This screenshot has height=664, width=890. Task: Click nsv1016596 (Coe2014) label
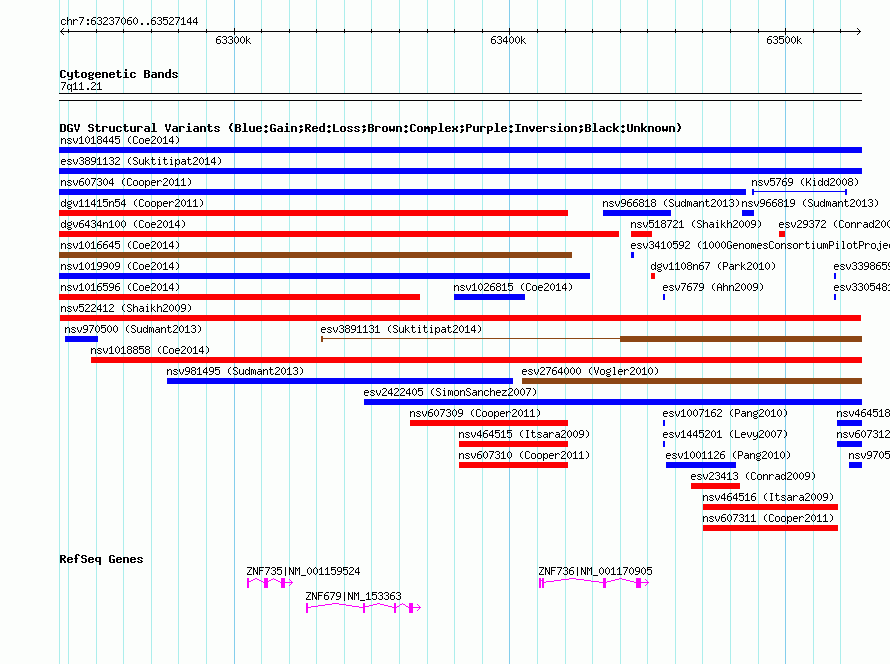[x=120, y=287]
